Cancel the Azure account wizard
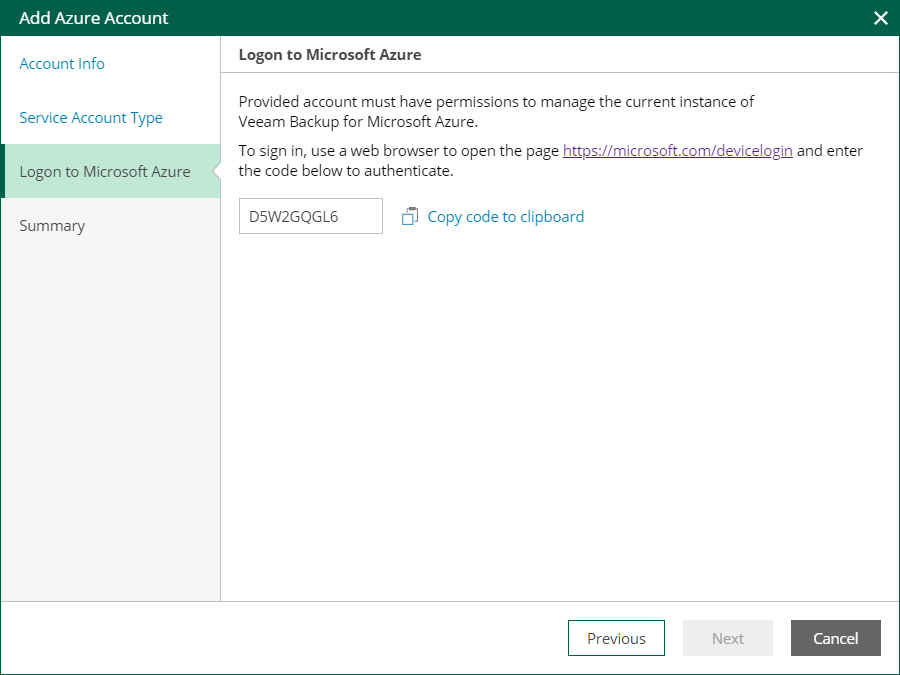This screenshot has width=900, height=675. tap(835, 638)
